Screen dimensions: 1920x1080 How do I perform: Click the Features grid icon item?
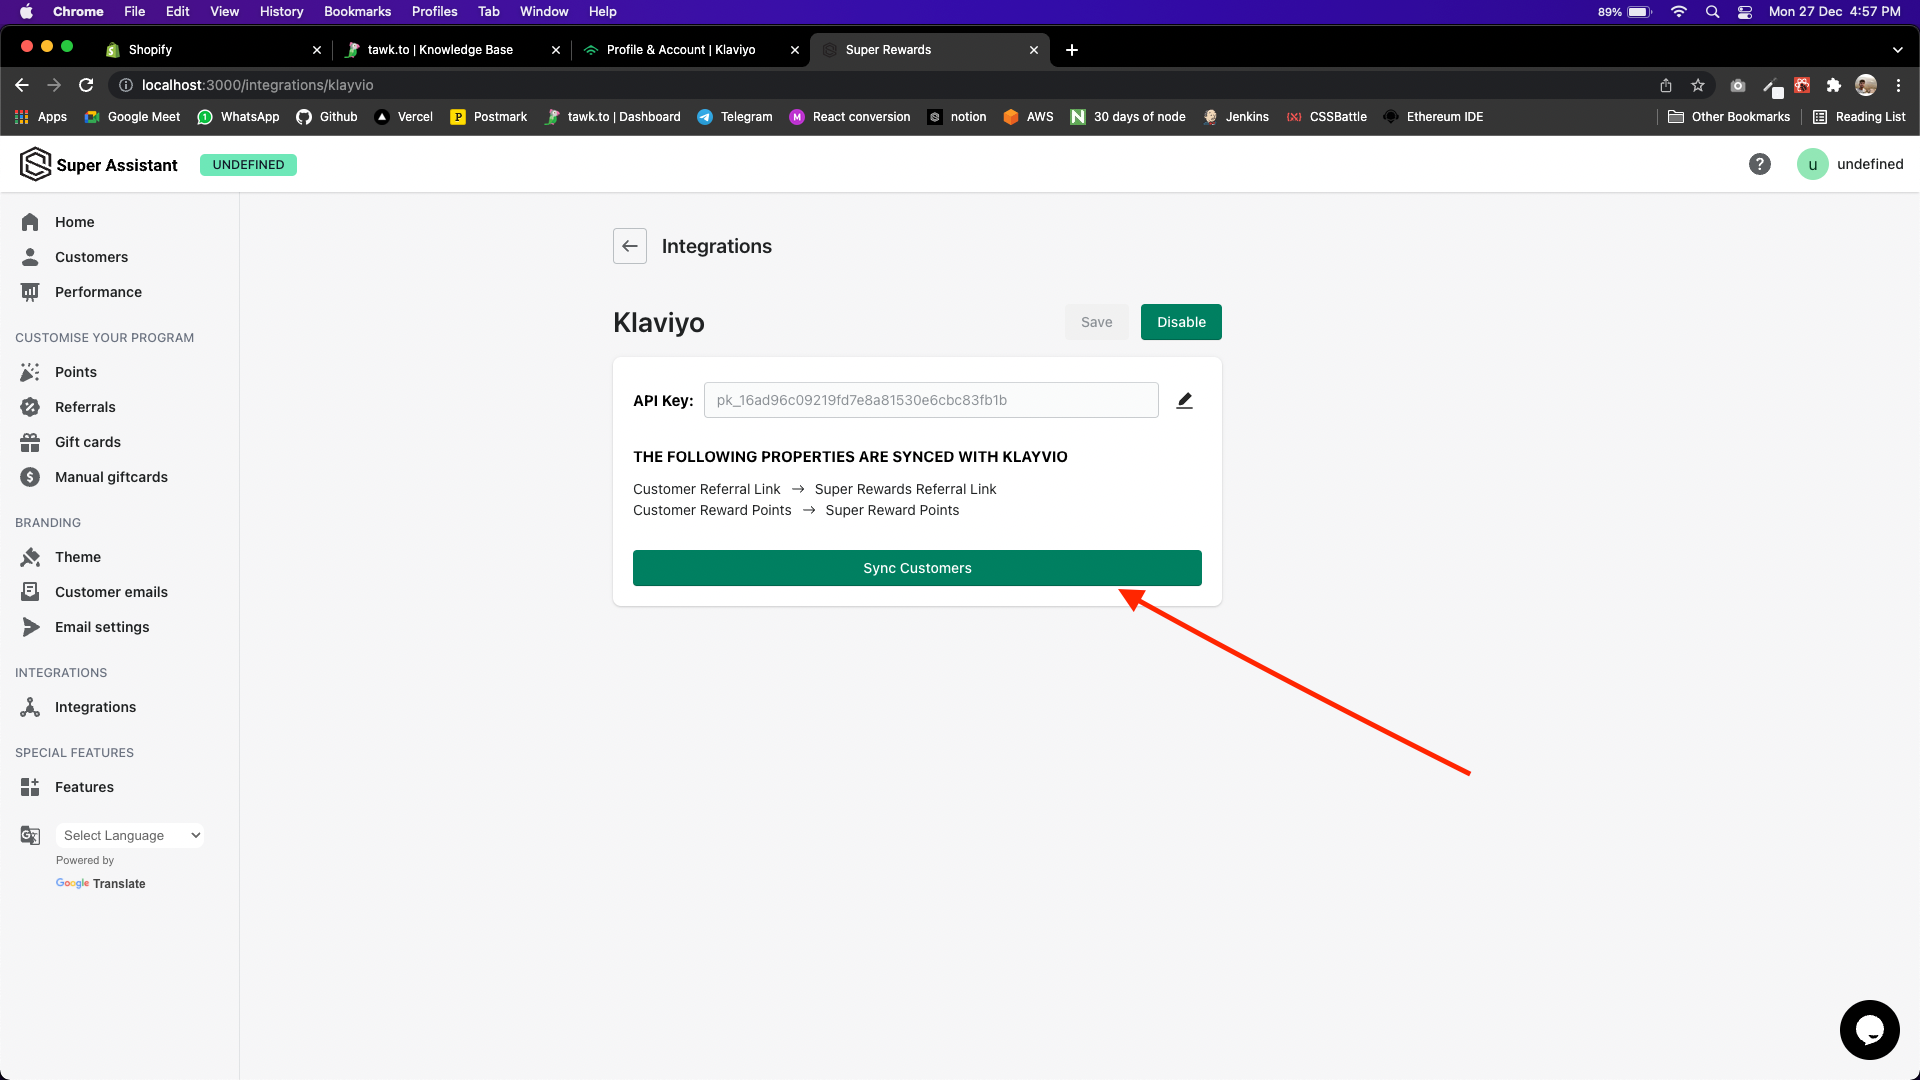30,787
